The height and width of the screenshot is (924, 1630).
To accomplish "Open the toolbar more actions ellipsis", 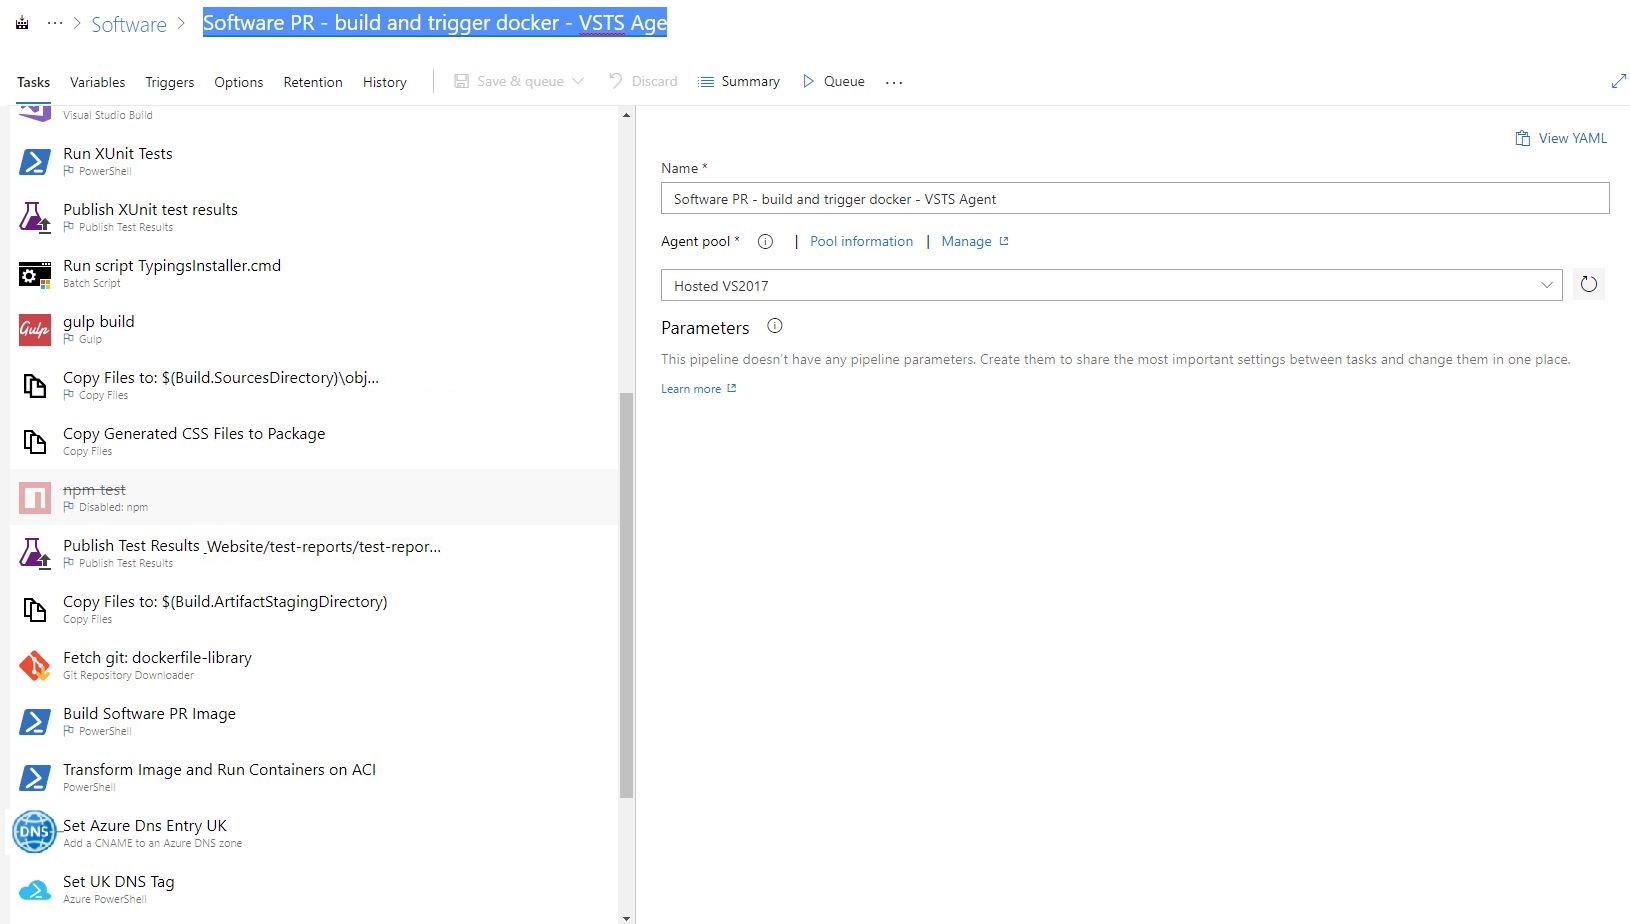I will 894,82.
